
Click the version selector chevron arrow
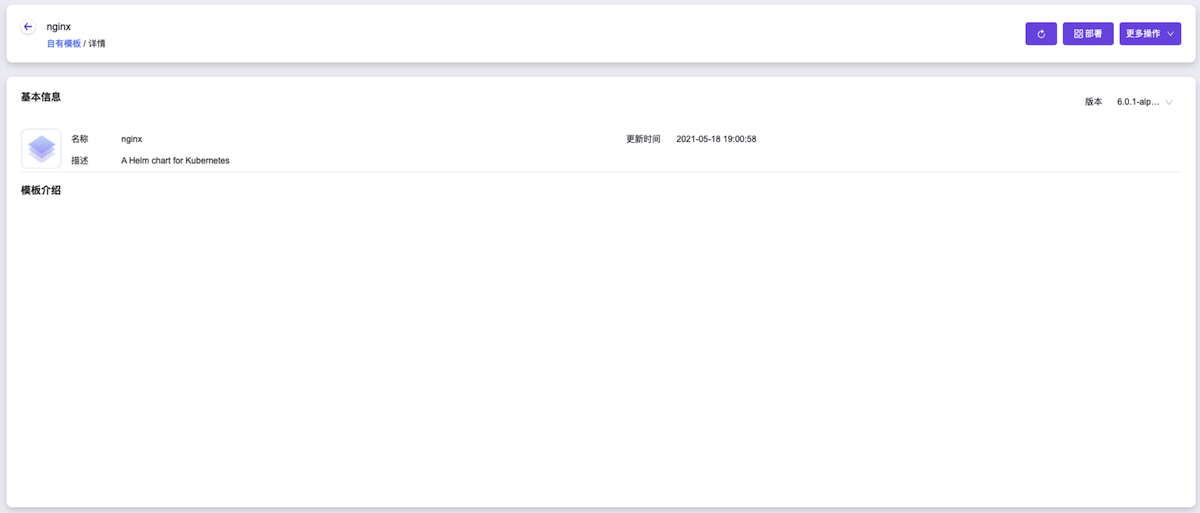(1169, 102)
